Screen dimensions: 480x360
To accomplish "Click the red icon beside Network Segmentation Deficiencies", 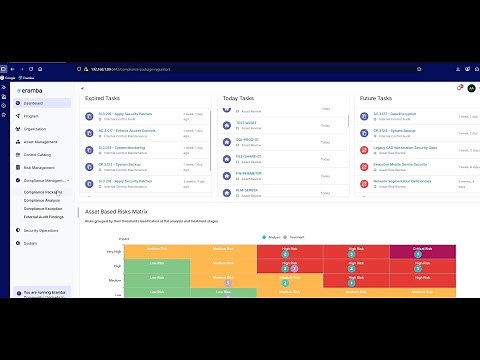I will click(x=364, y=184).
